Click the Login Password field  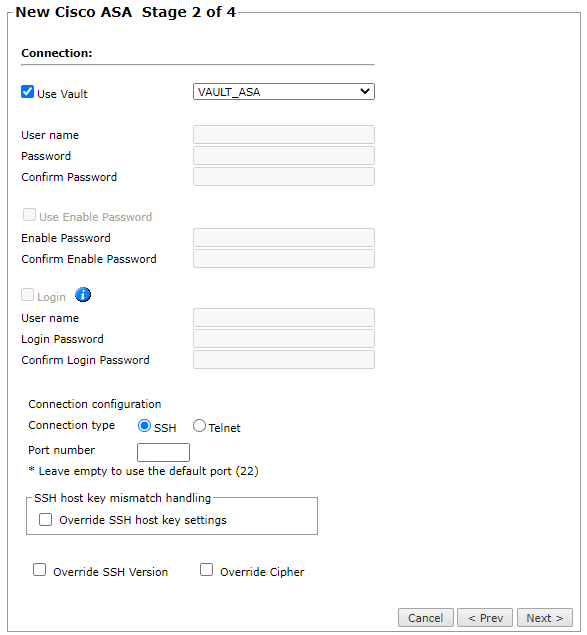click(284, 339)
